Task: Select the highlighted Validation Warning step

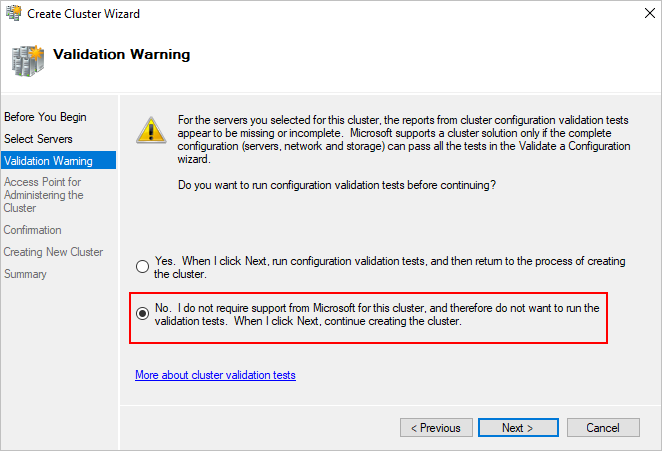Action: click(59, 160)
